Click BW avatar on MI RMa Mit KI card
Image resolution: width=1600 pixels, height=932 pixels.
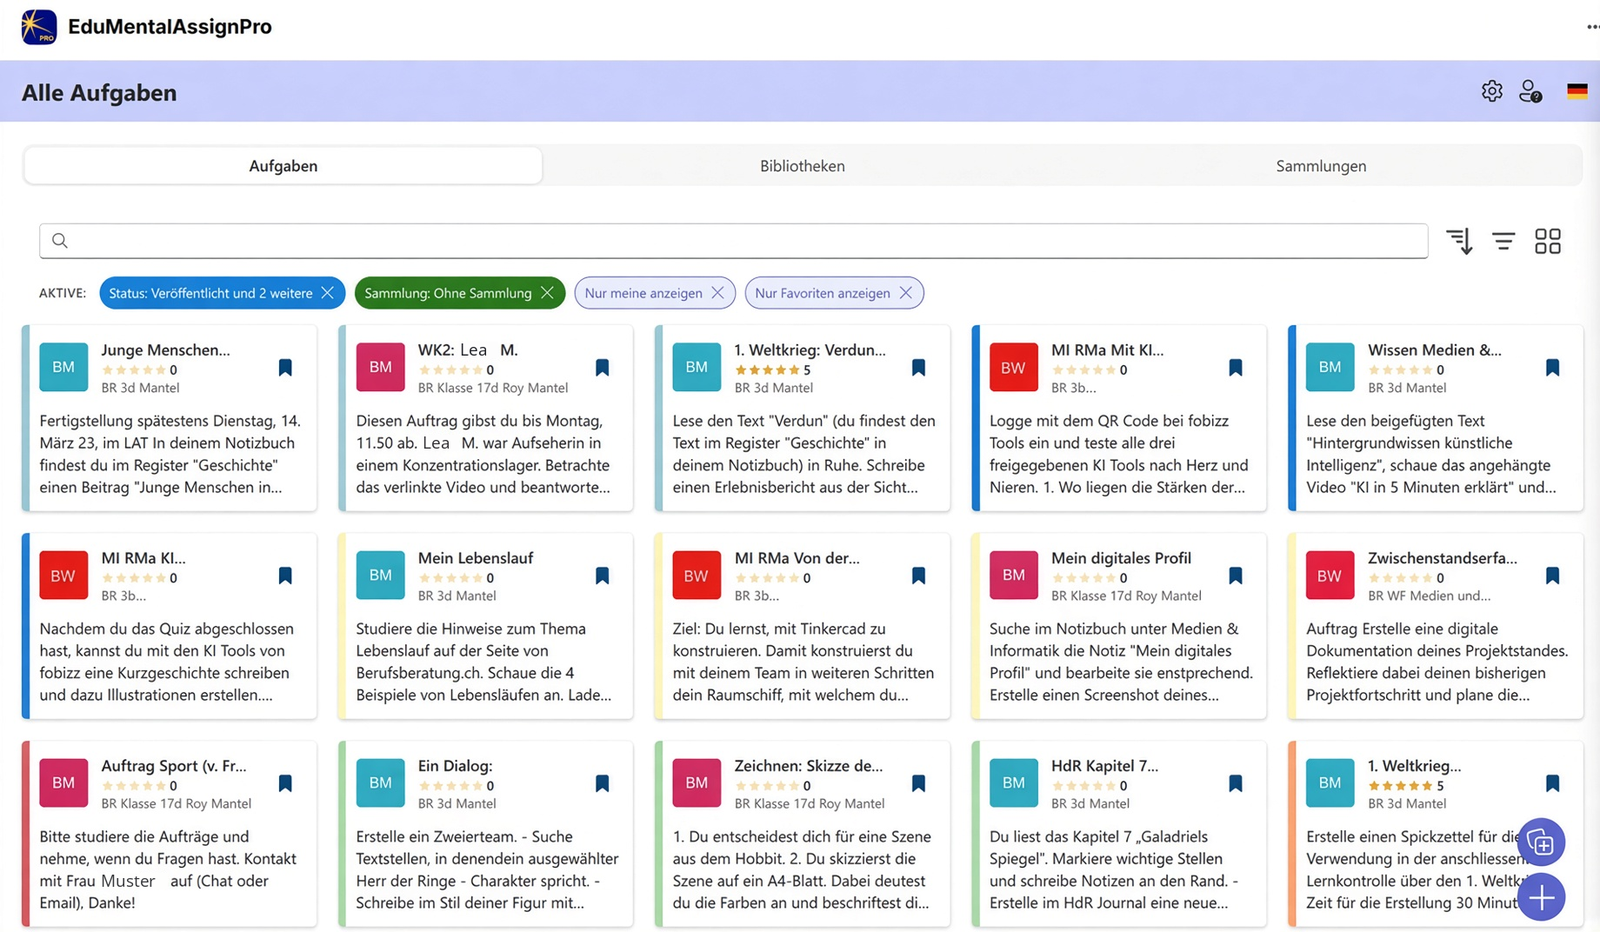(1013, 367)
